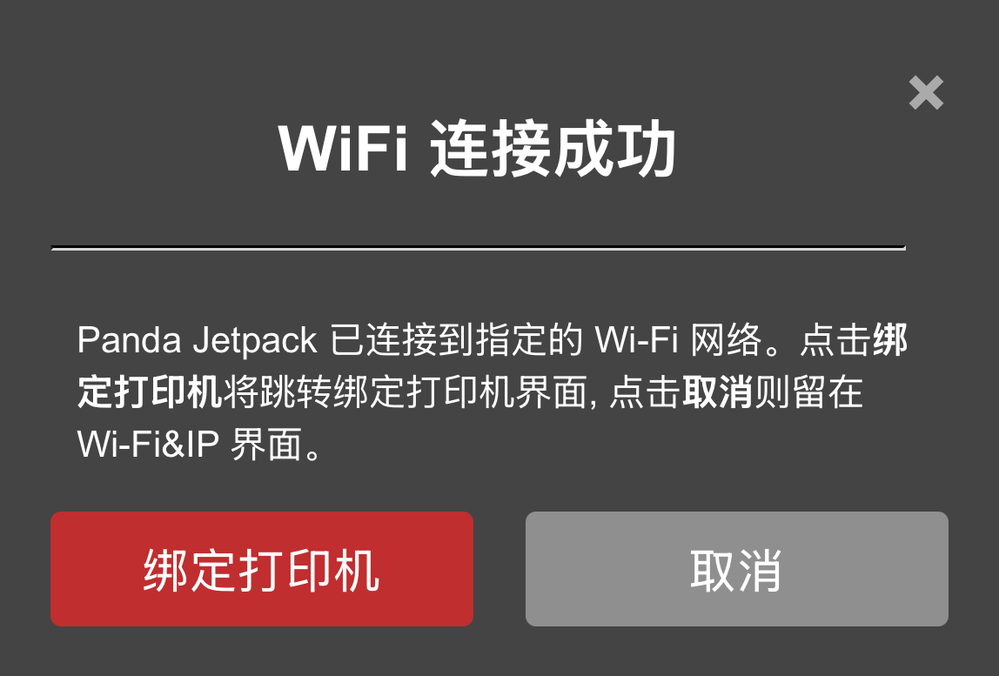Click the Wi-Fi&IP text on the last line

pyautogui.click(x=148, y=444)
